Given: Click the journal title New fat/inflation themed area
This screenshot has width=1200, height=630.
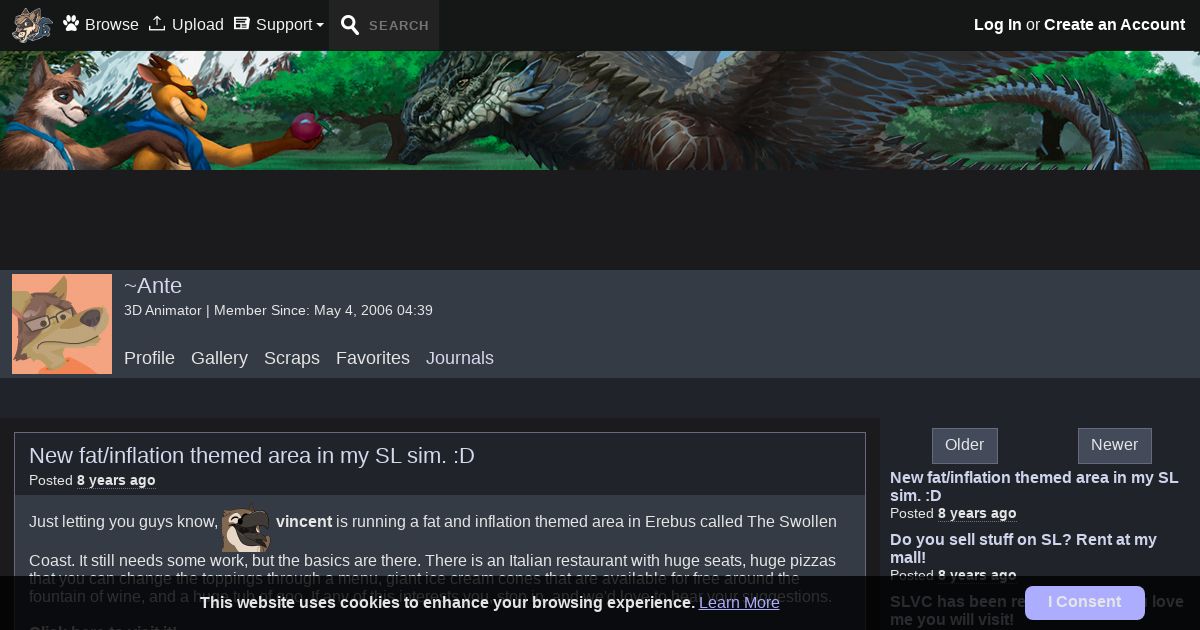Looking at the screenshot, I should click(252, 456).
